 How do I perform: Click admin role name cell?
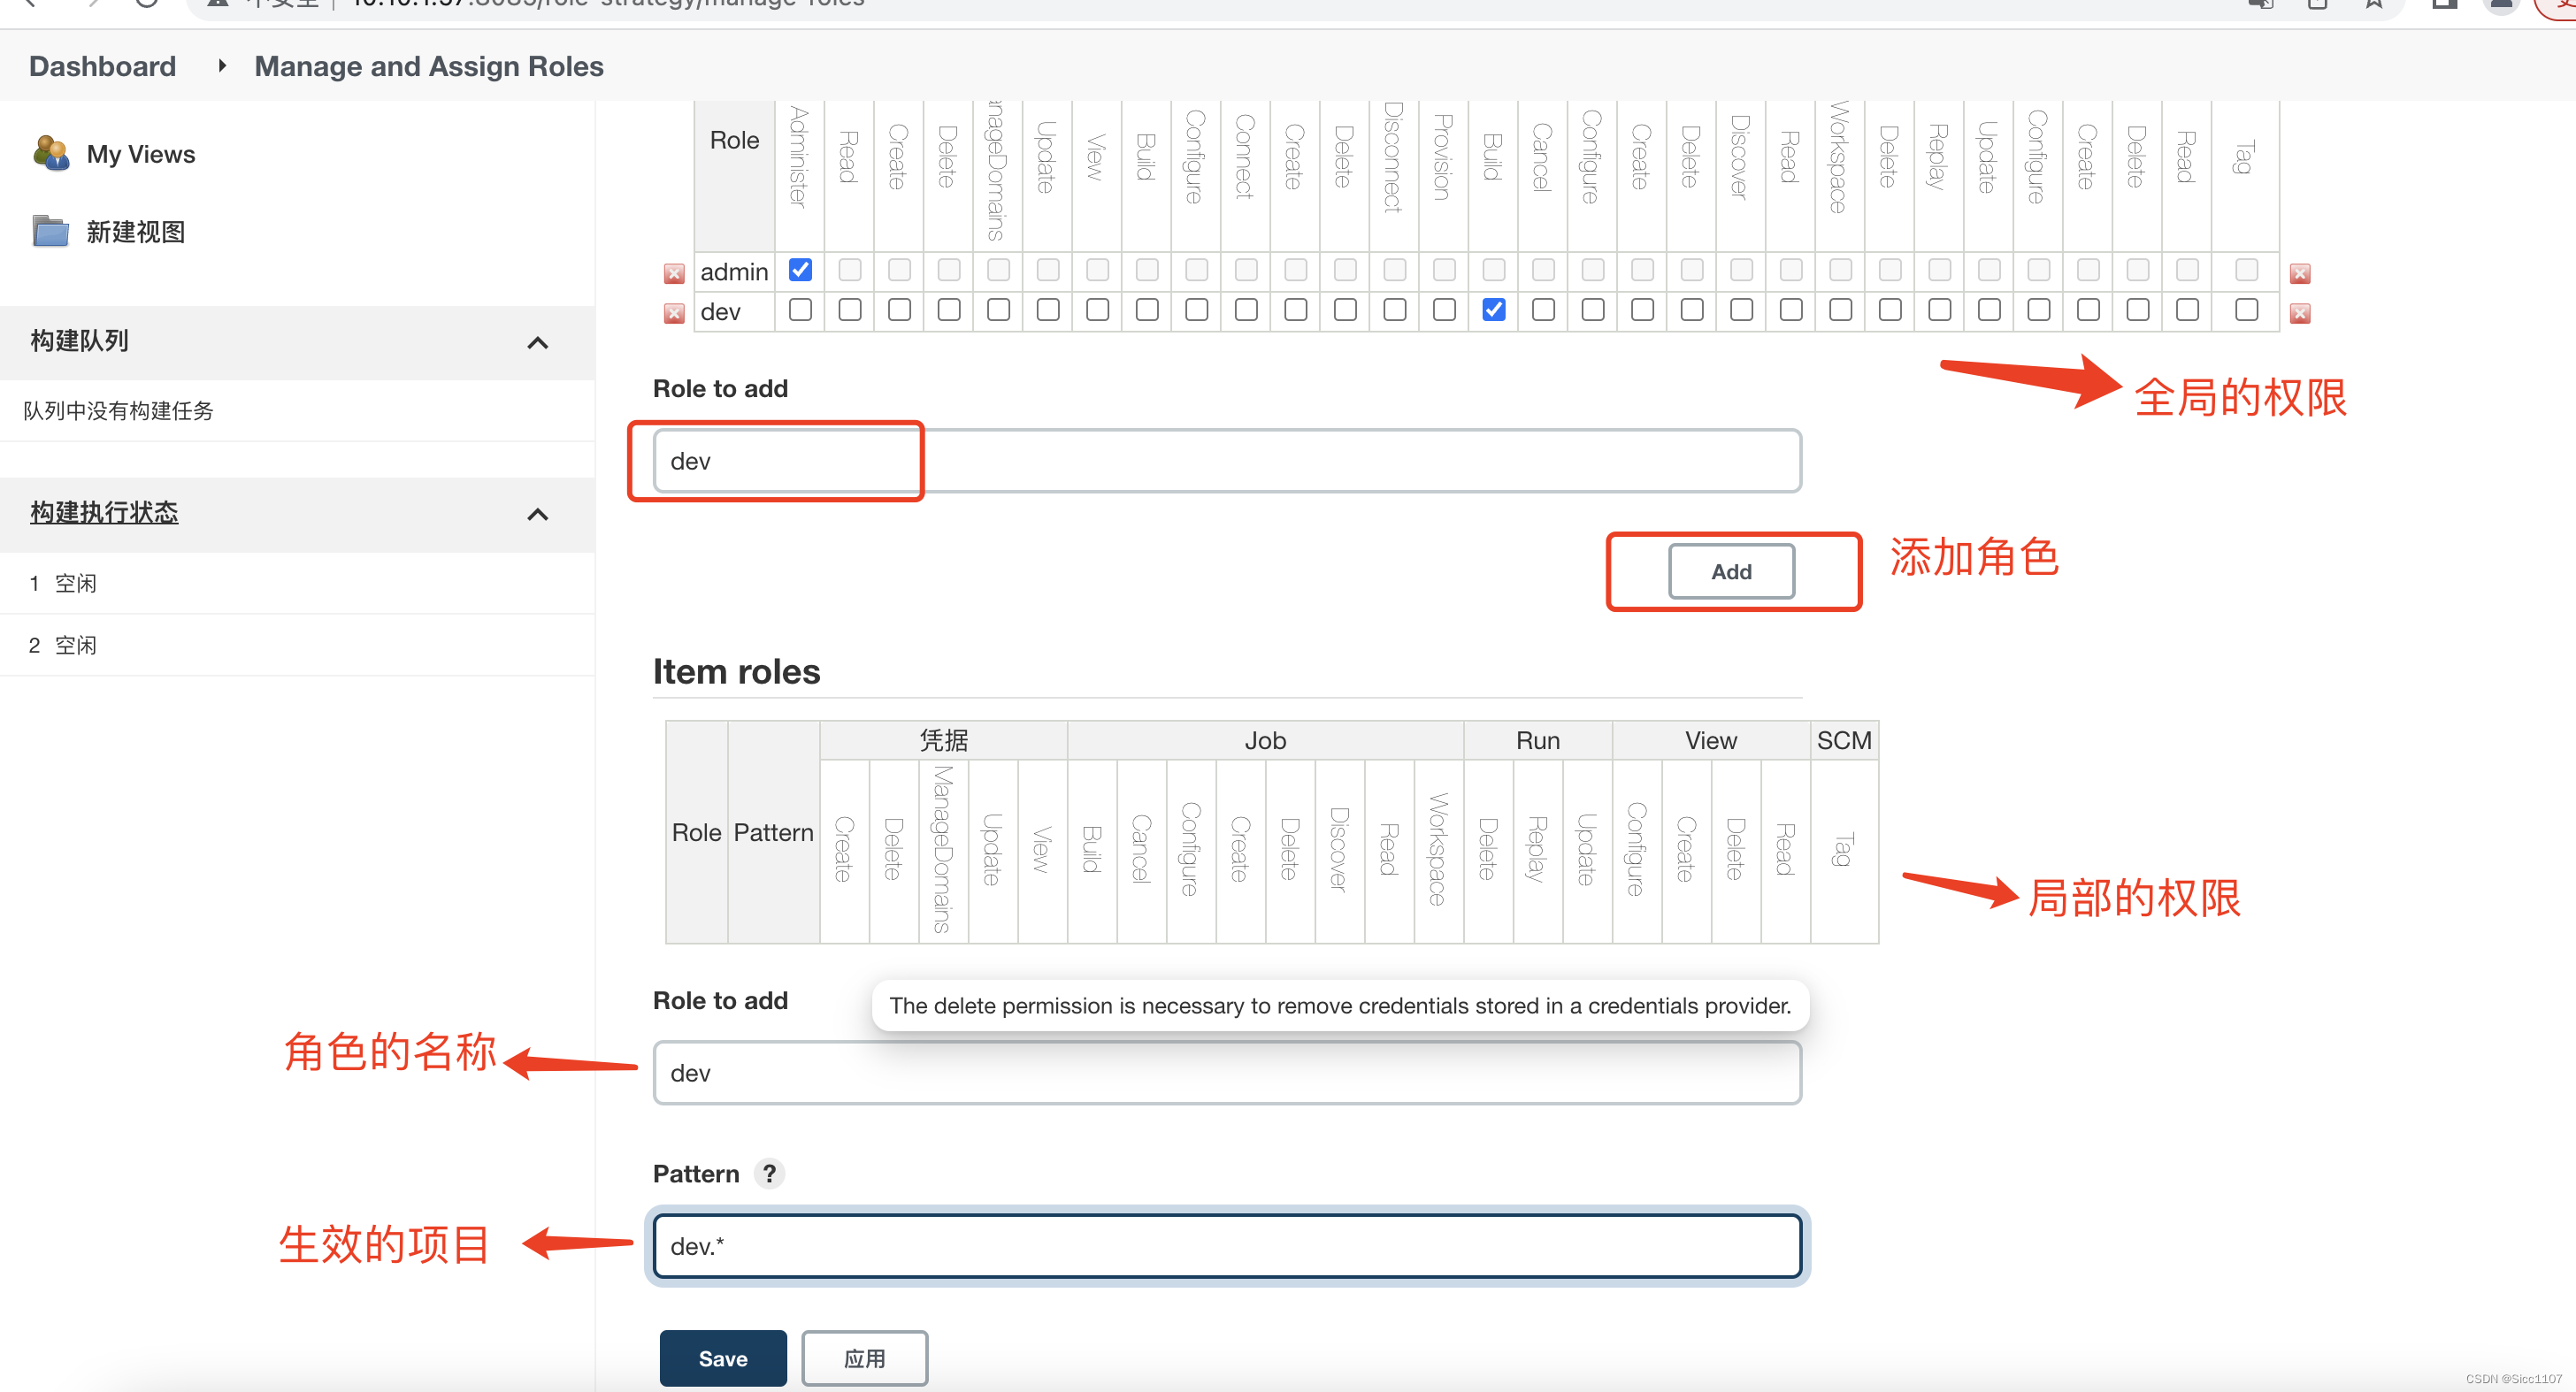coord(734,272)
